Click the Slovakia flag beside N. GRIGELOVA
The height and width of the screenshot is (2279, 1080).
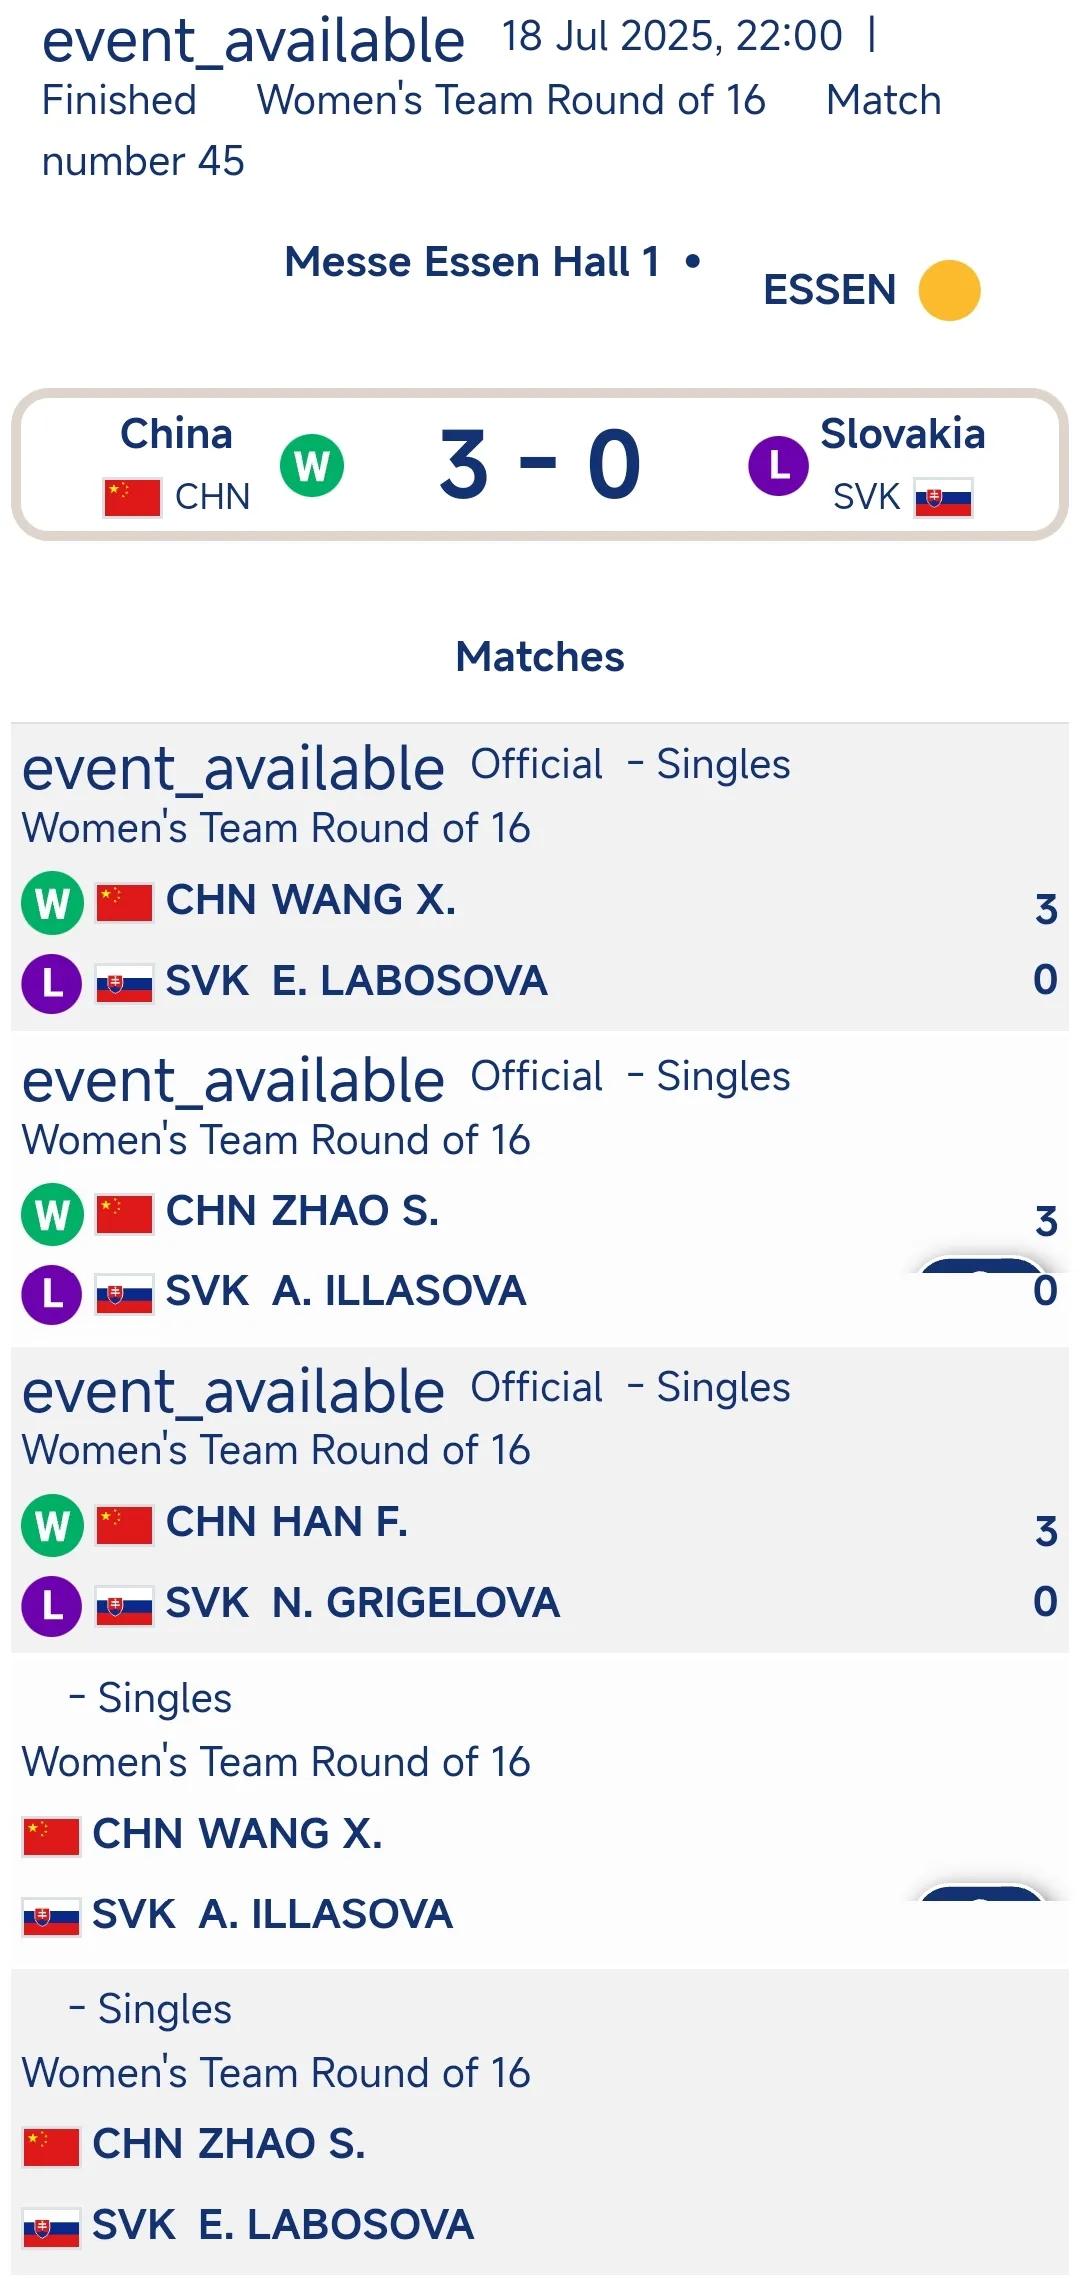coord(125,1606)
